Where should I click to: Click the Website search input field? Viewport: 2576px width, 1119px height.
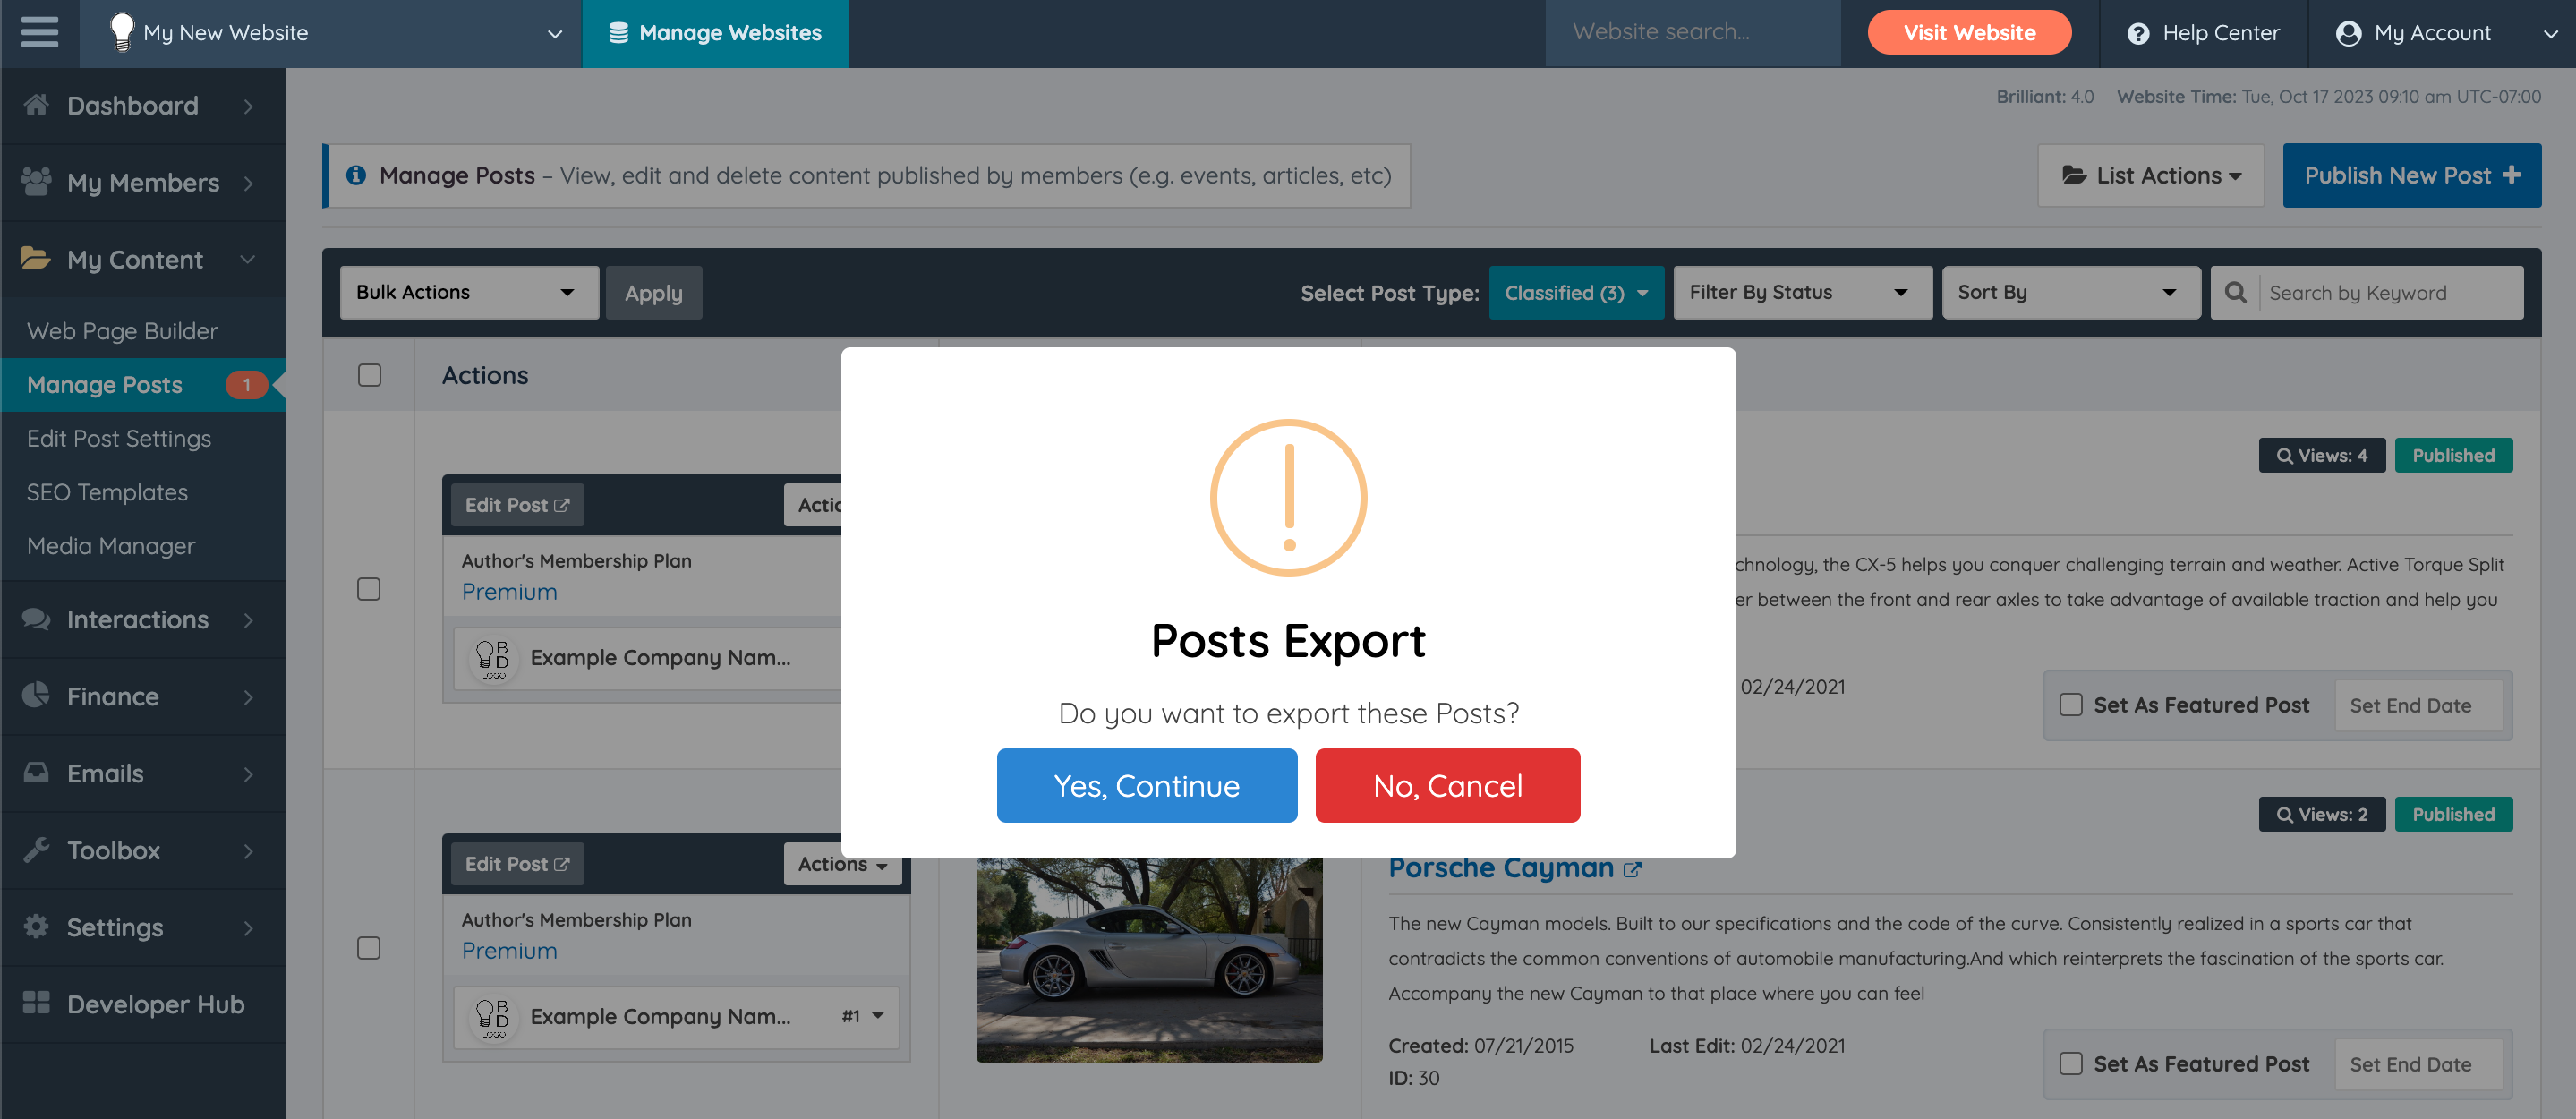pyautogui.click(x=1692, y=32)
